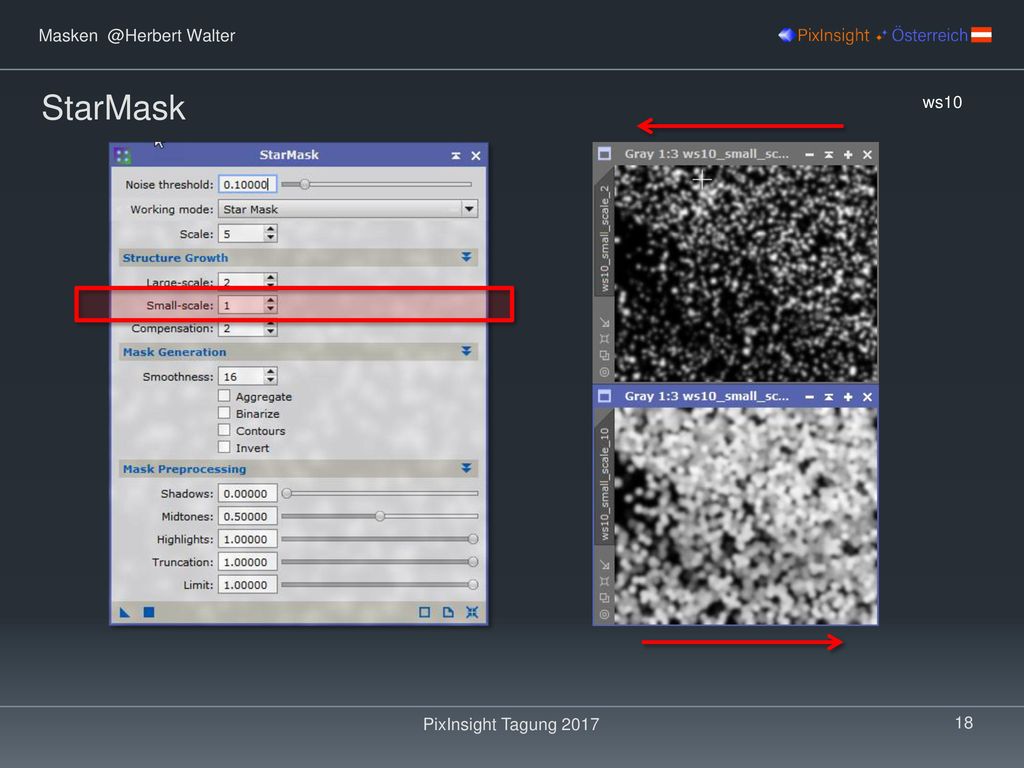Shade the ws10_small_scale_10 image window
The height and width of the screenshot is (768, 1024).
pyautogui.click(x=829, y=397)
